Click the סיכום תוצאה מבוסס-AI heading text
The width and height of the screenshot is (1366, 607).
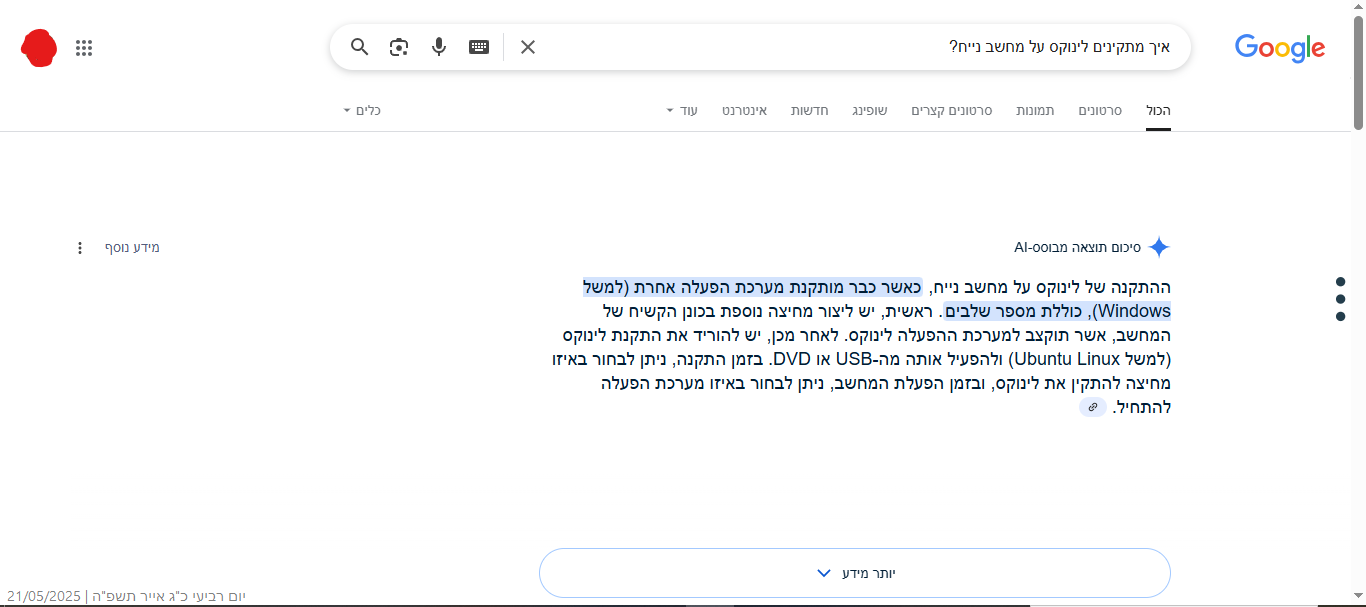(x=1078, y=247)
